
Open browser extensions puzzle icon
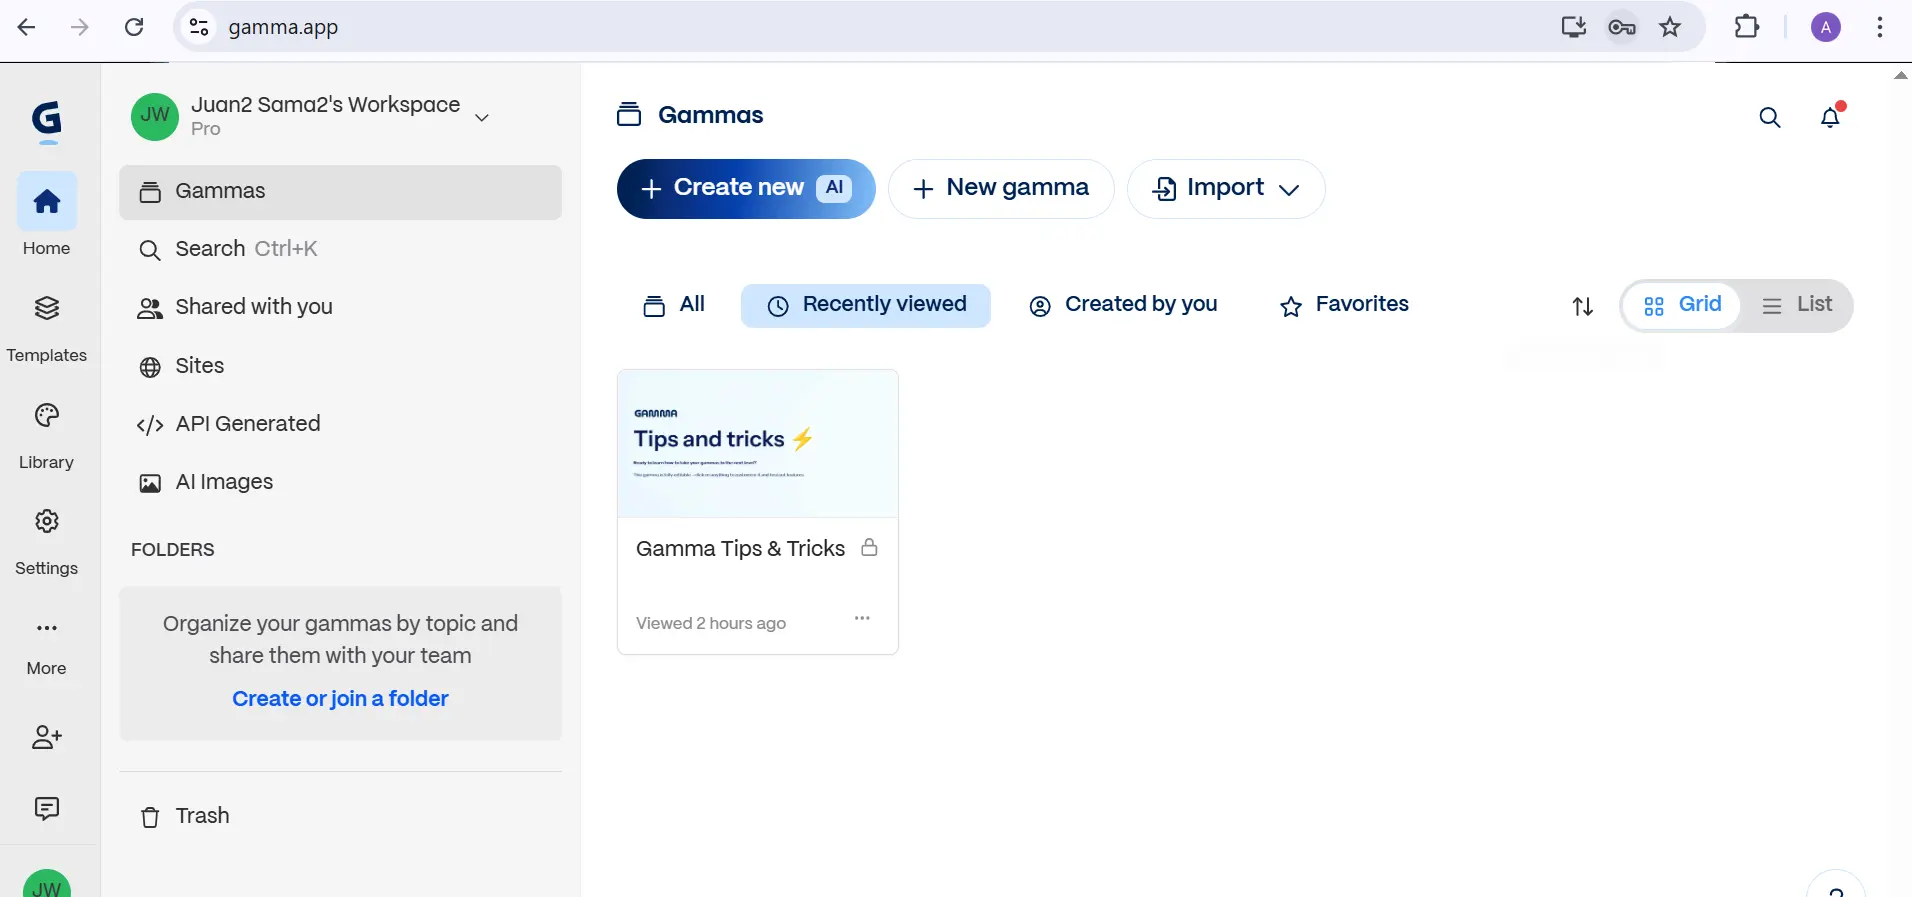click(1747, 27)
